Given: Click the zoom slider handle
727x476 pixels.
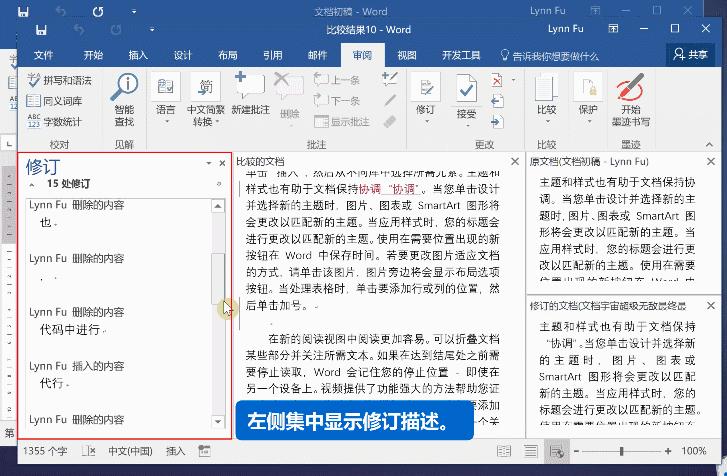Looking at the screenshot, I should click(x=621, y=451).
